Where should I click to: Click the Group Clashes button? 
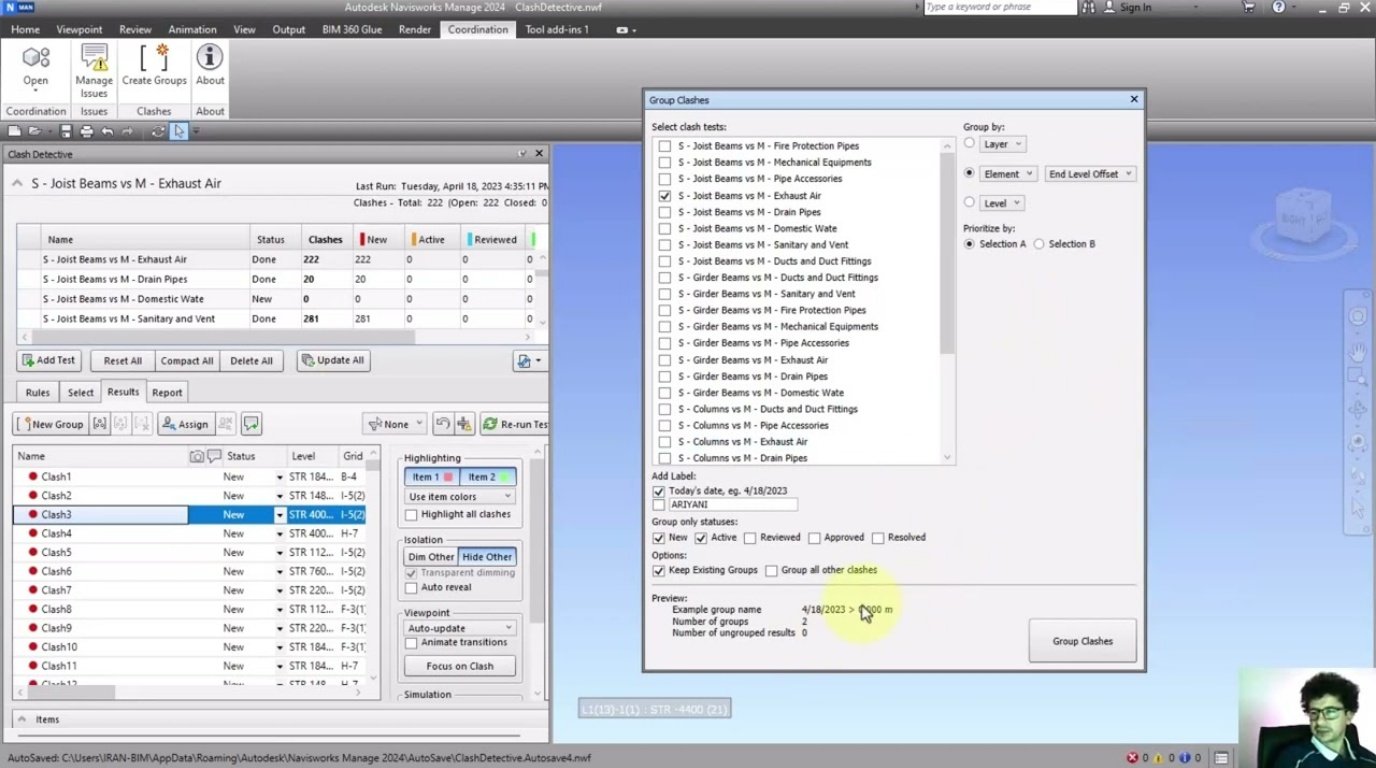click(x=1082, y=641)
